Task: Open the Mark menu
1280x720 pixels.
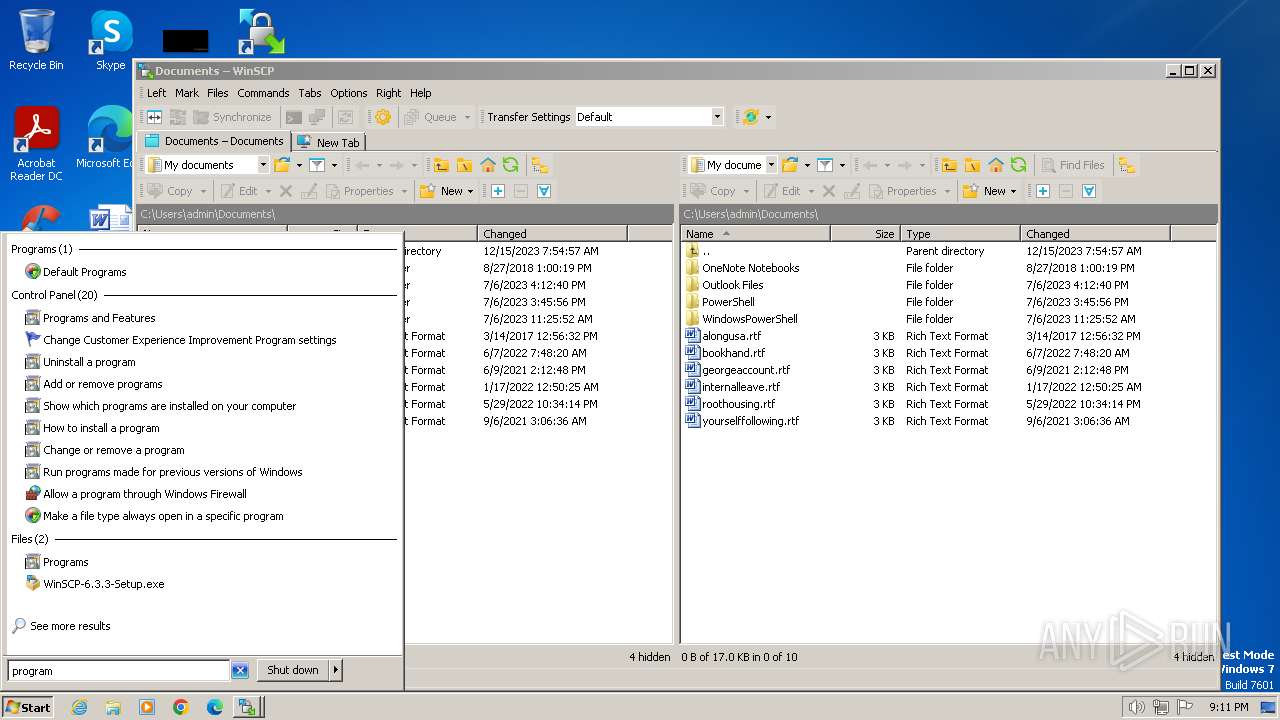Action: 187,93
